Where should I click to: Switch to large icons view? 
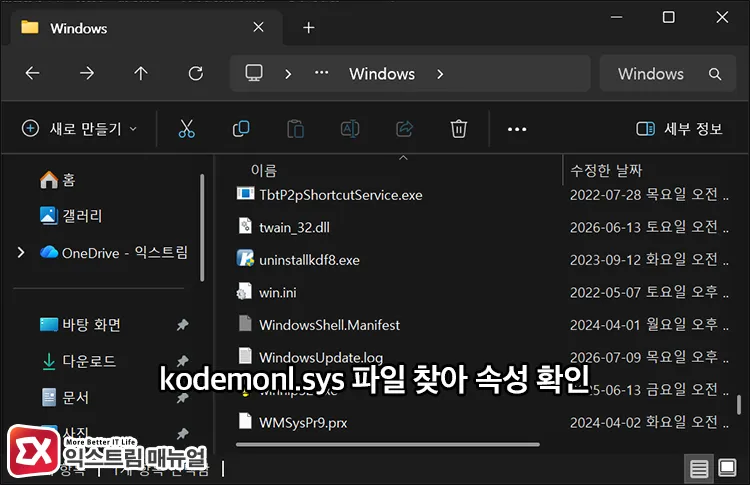pyautogui.click(x=727, y=468)
